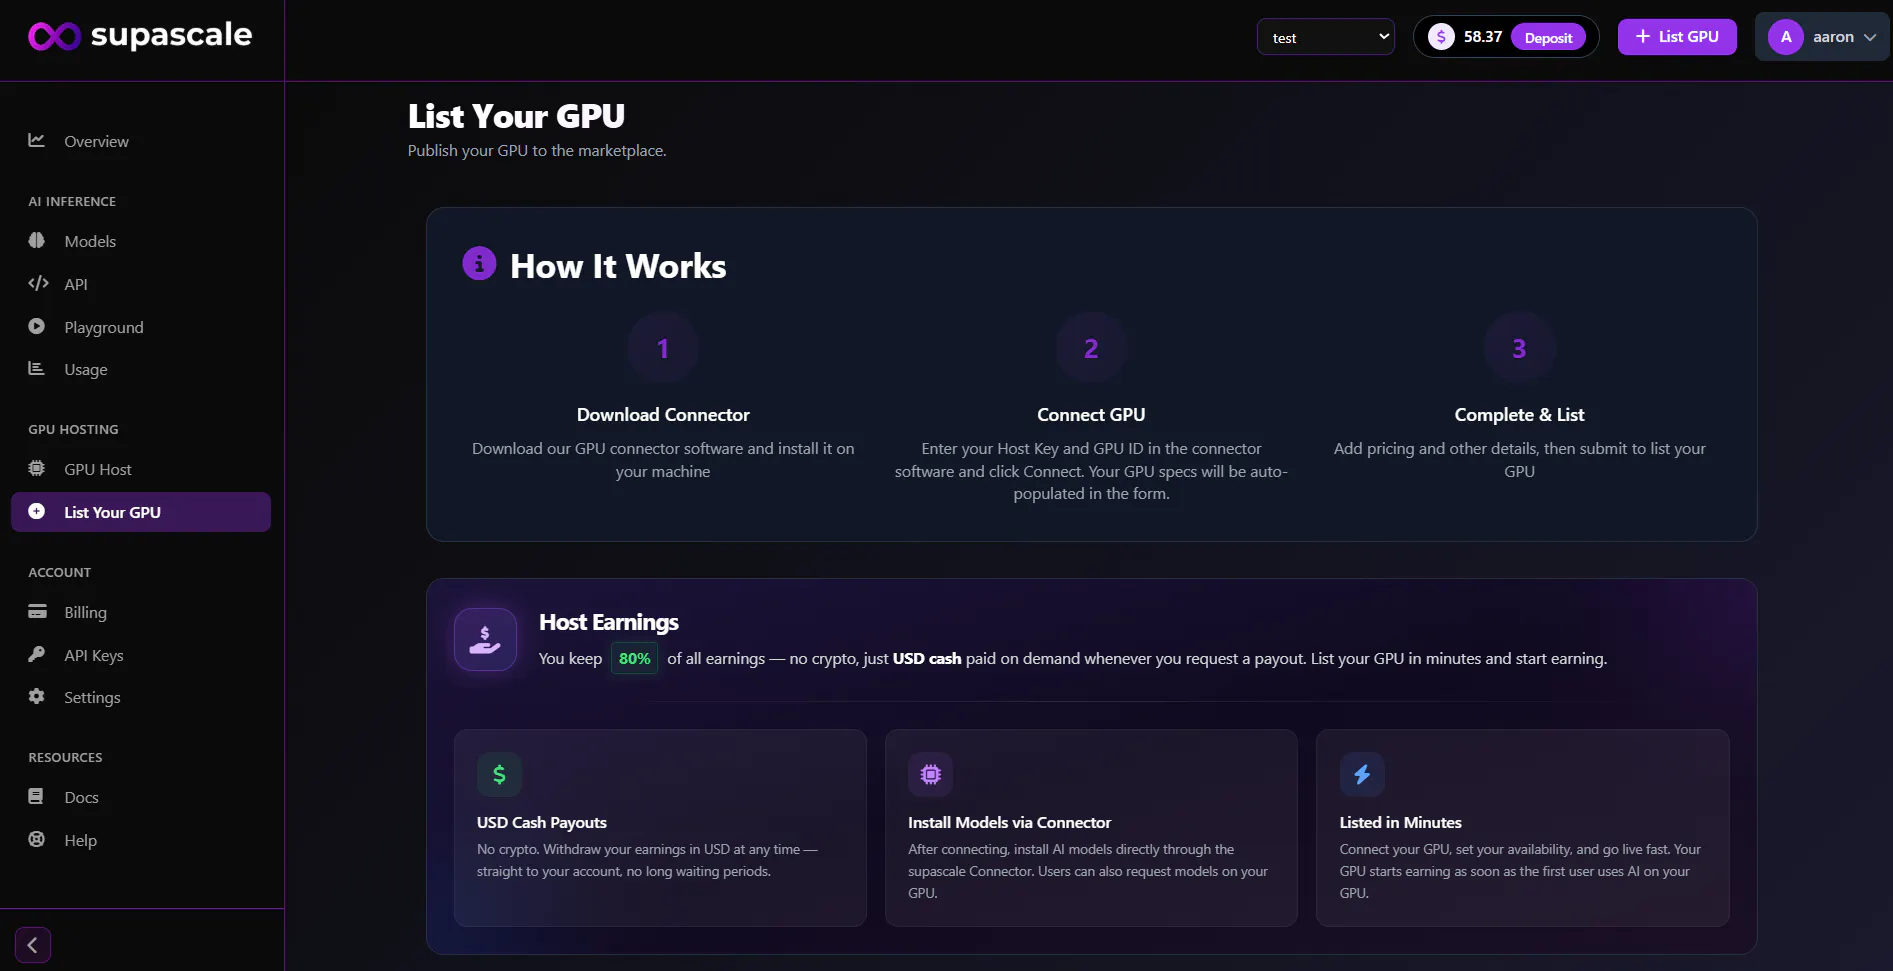Open the Help page
The height and width of the screenshot is (971, 1893).
click(x=141, y=840)
